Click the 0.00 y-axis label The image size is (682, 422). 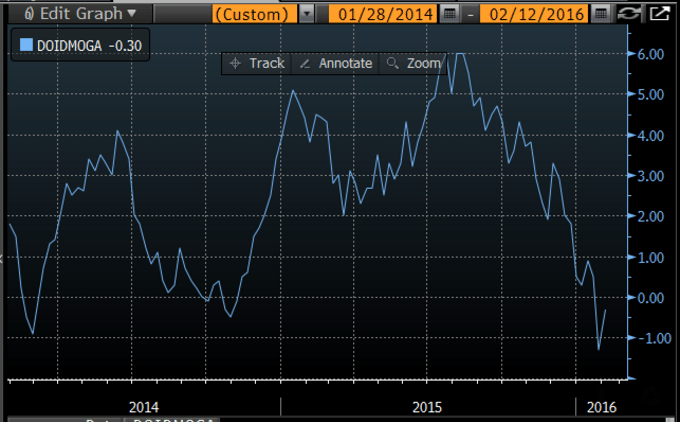pyautogui.click(x=651, y=298)
